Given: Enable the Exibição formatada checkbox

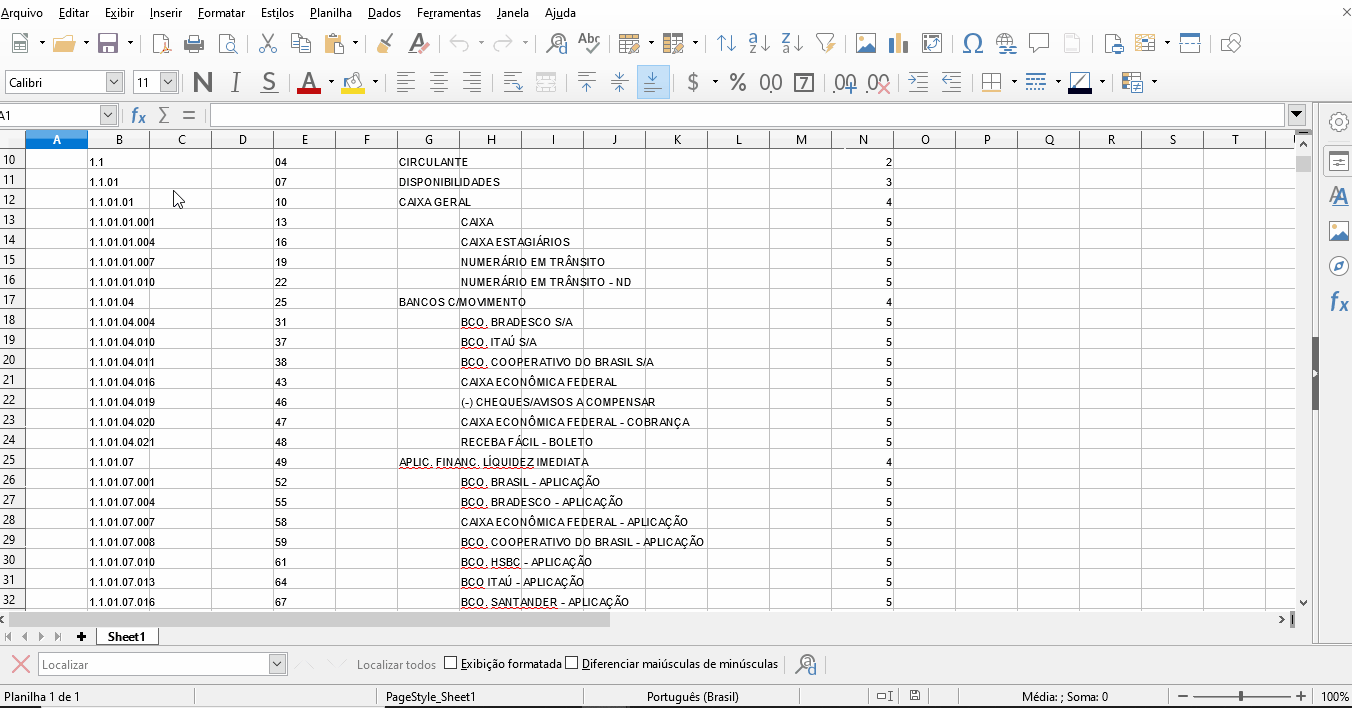Looking at the screenshot, I should point(449,663).
